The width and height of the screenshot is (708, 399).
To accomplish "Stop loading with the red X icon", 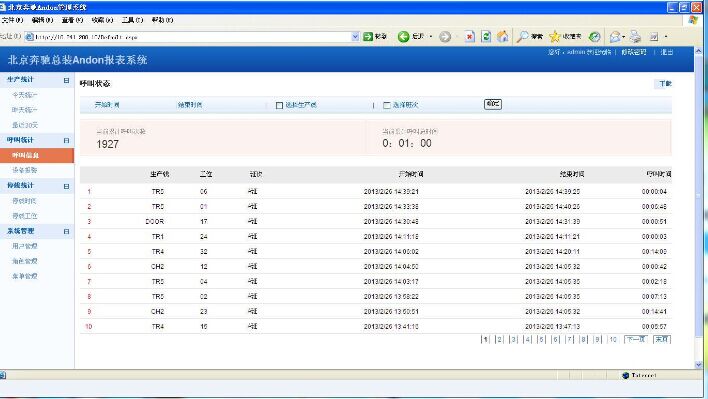I will [470, 37].
